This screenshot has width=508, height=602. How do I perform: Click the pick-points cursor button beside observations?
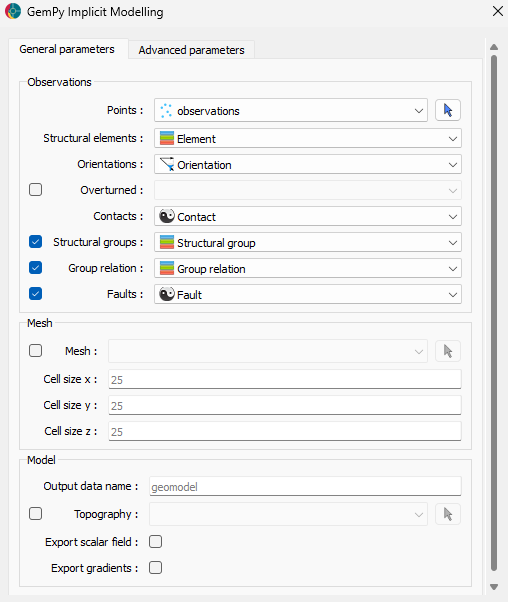click(448, 111)
